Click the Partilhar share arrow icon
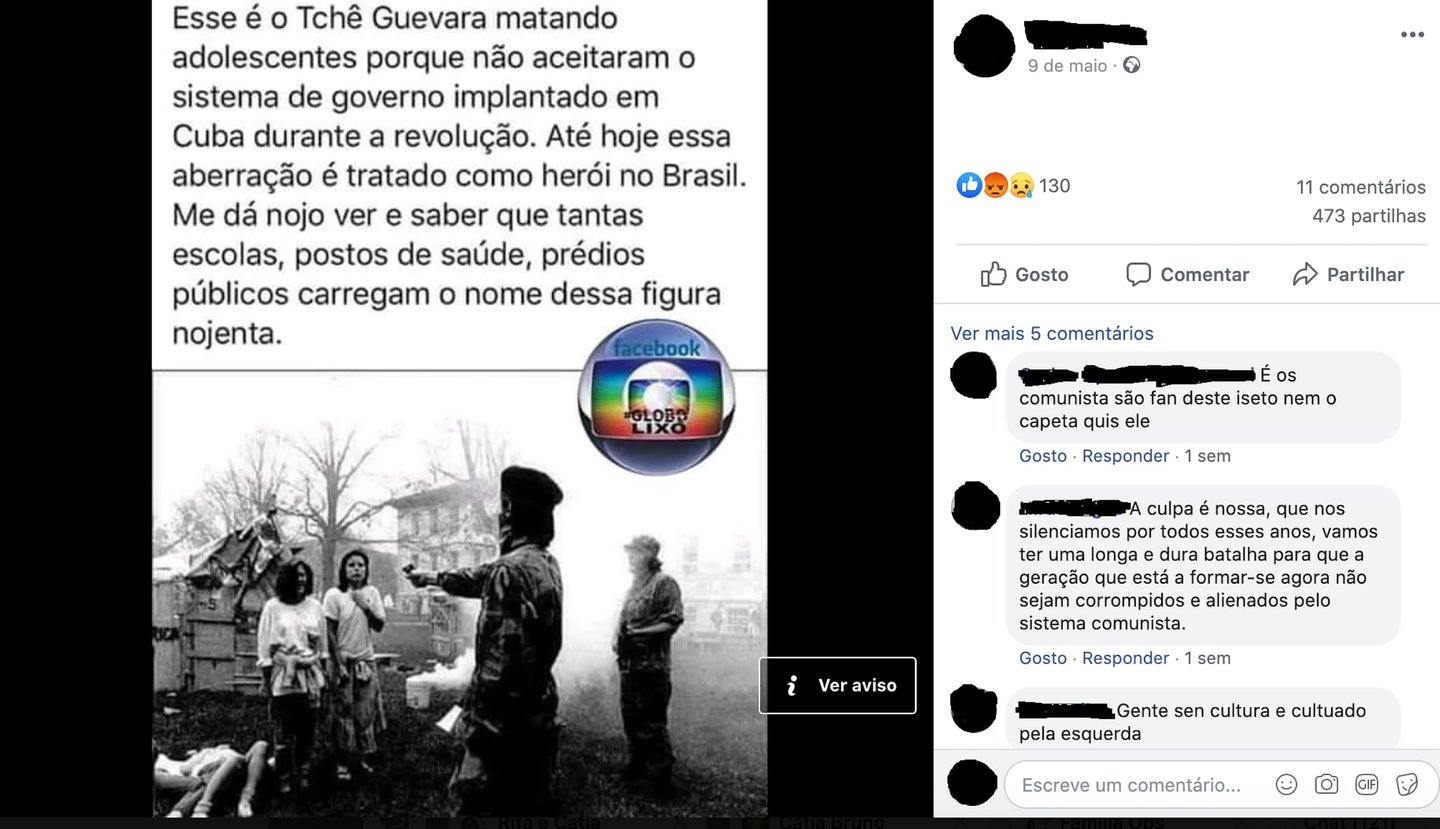Screen dimensions: 1440x829 [x=1305, y=274]
